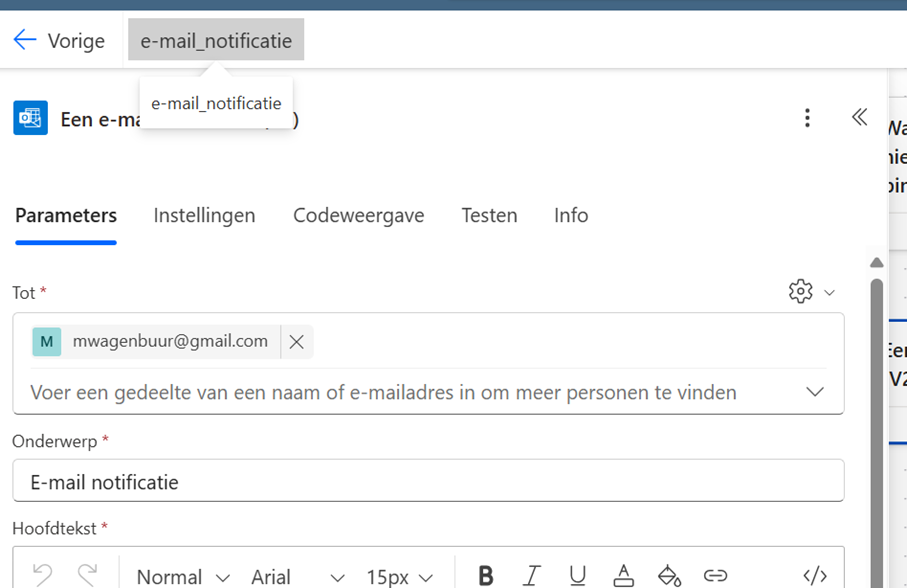Open advanced settings via the gear icon
The width and height of the screenshot is (907, 588).
800,291
